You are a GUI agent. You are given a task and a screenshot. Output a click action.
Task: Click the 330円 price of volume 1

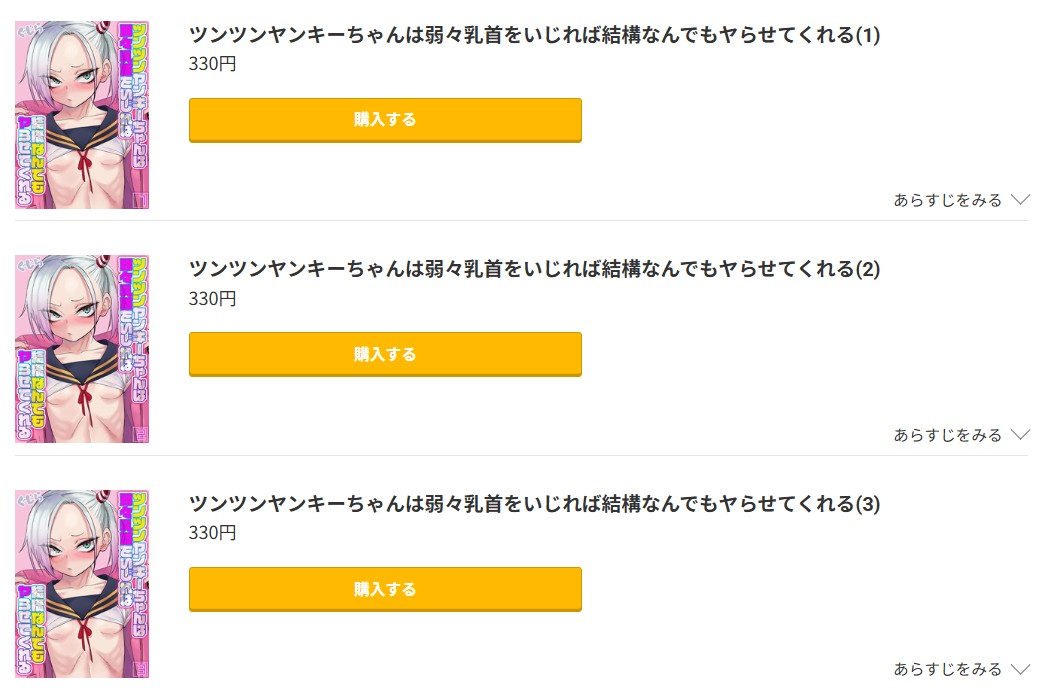(x=212, y=64)
